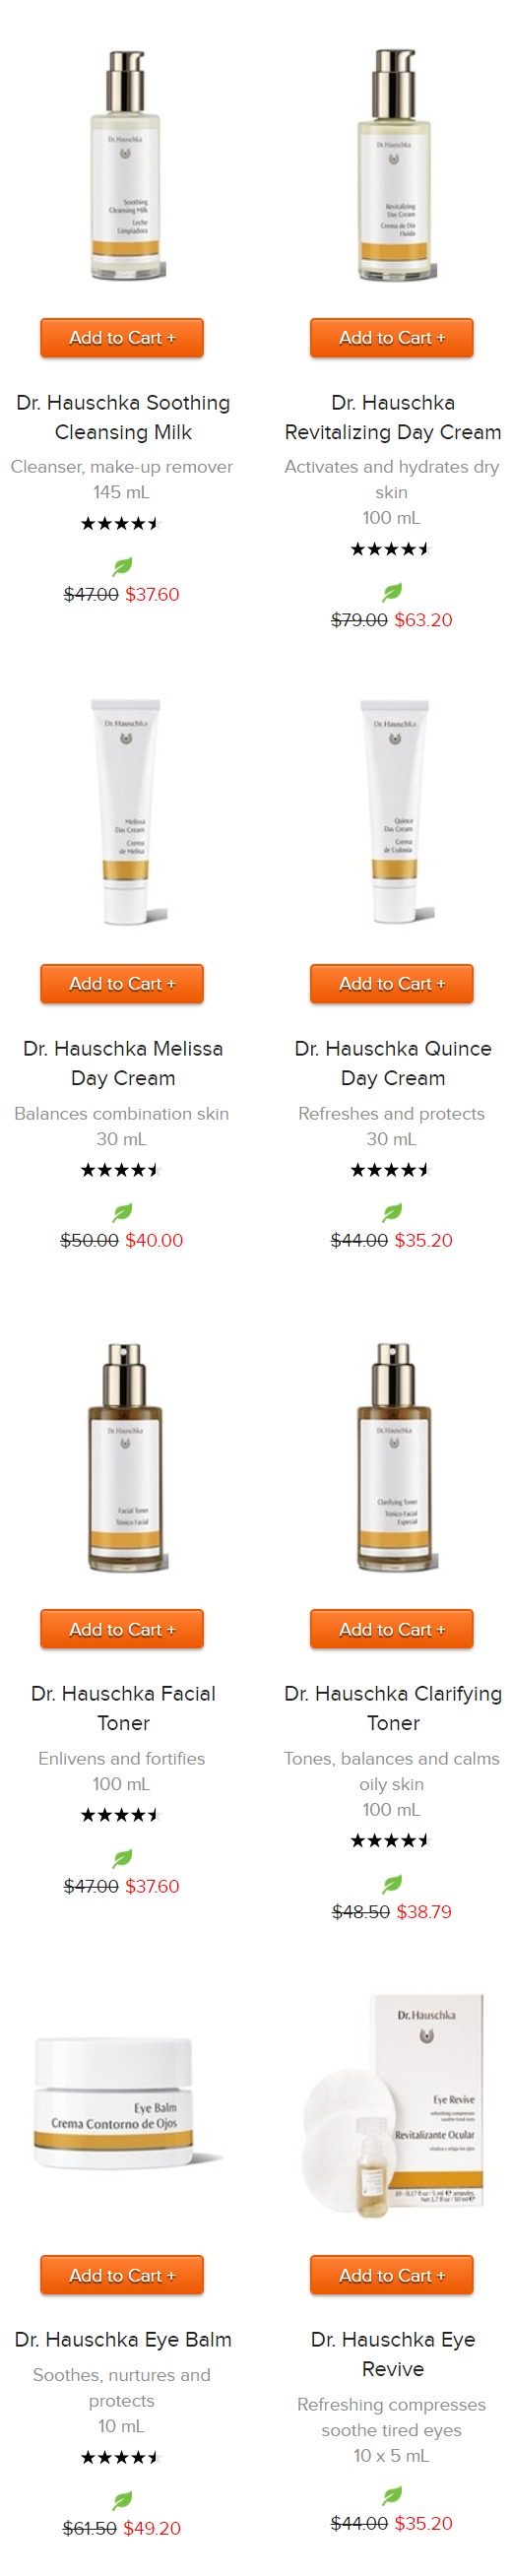Click green leaf icon under Melissa Day Cream
512x2576 pixels.
pos(122,1212)
